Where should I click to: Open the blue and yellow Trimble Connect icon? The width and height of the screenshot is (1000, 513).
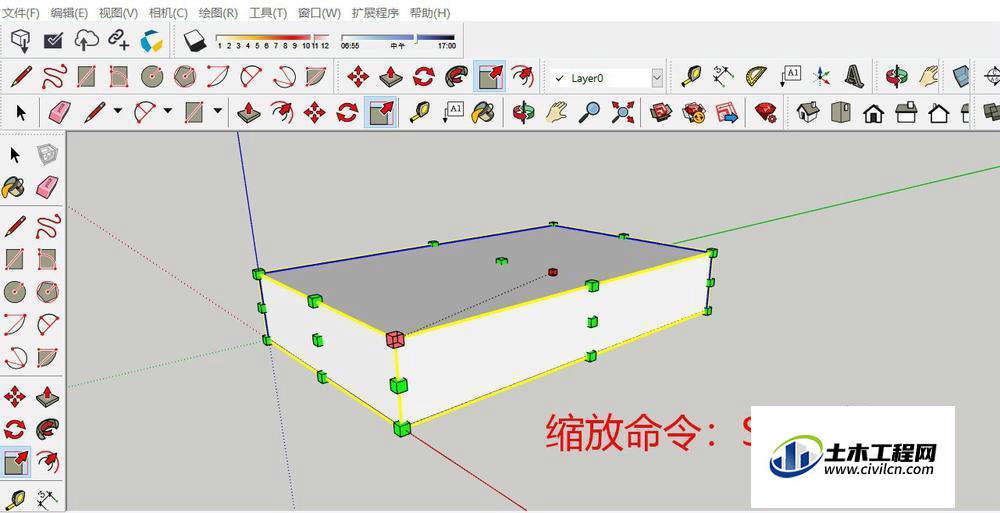(152, 41)
